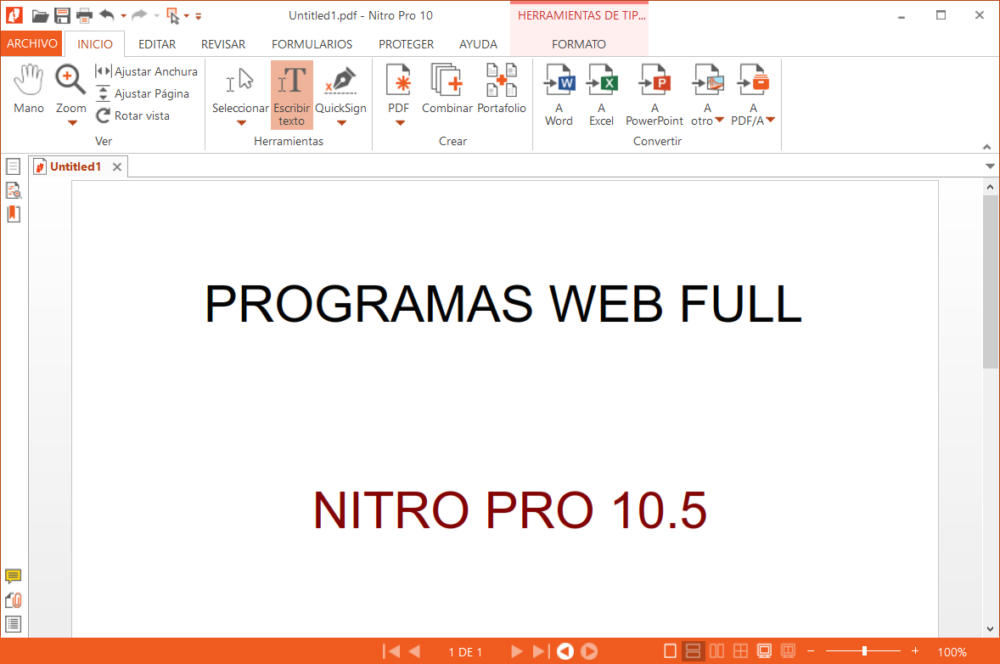Click the Redo arrow icon
Screen dimensions: 1000x664
(139, 15)
